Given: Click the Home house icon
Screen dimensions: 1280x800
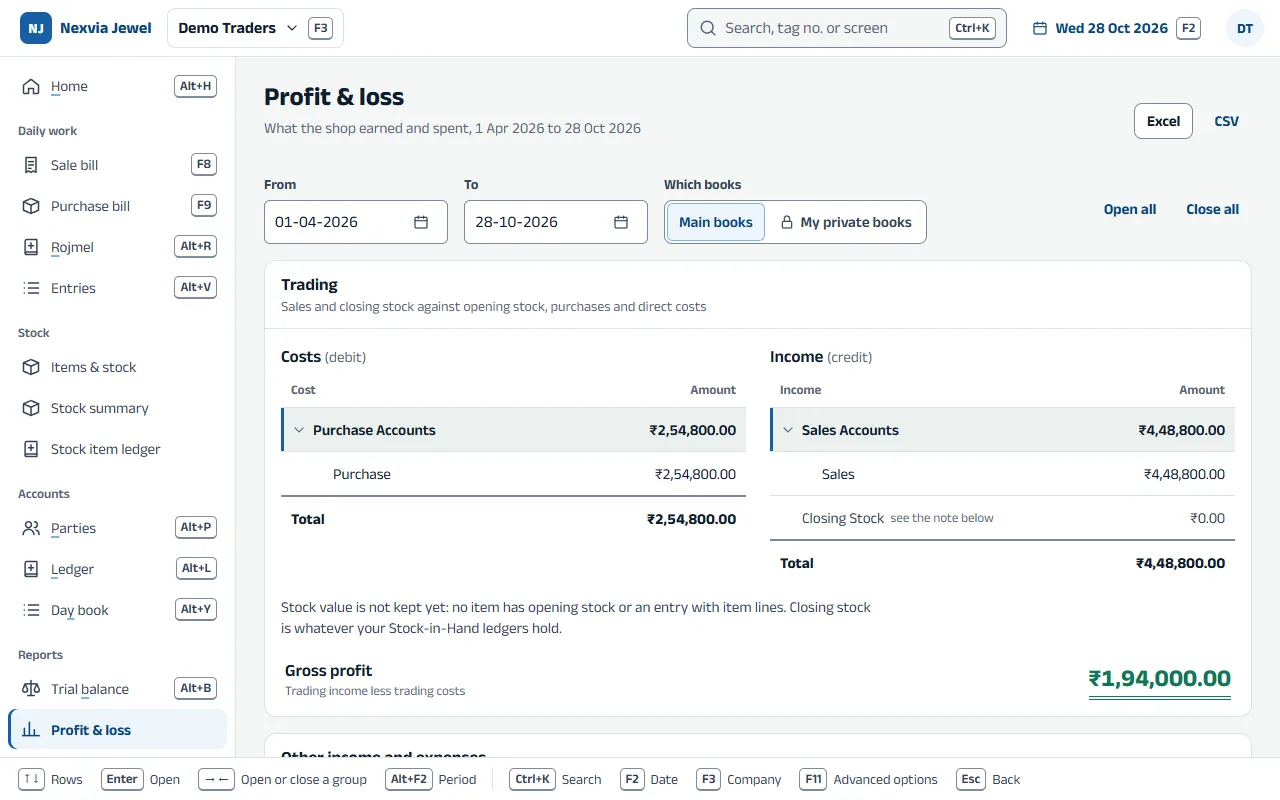Looking at the screenshot, I should (x=31, y=86).
